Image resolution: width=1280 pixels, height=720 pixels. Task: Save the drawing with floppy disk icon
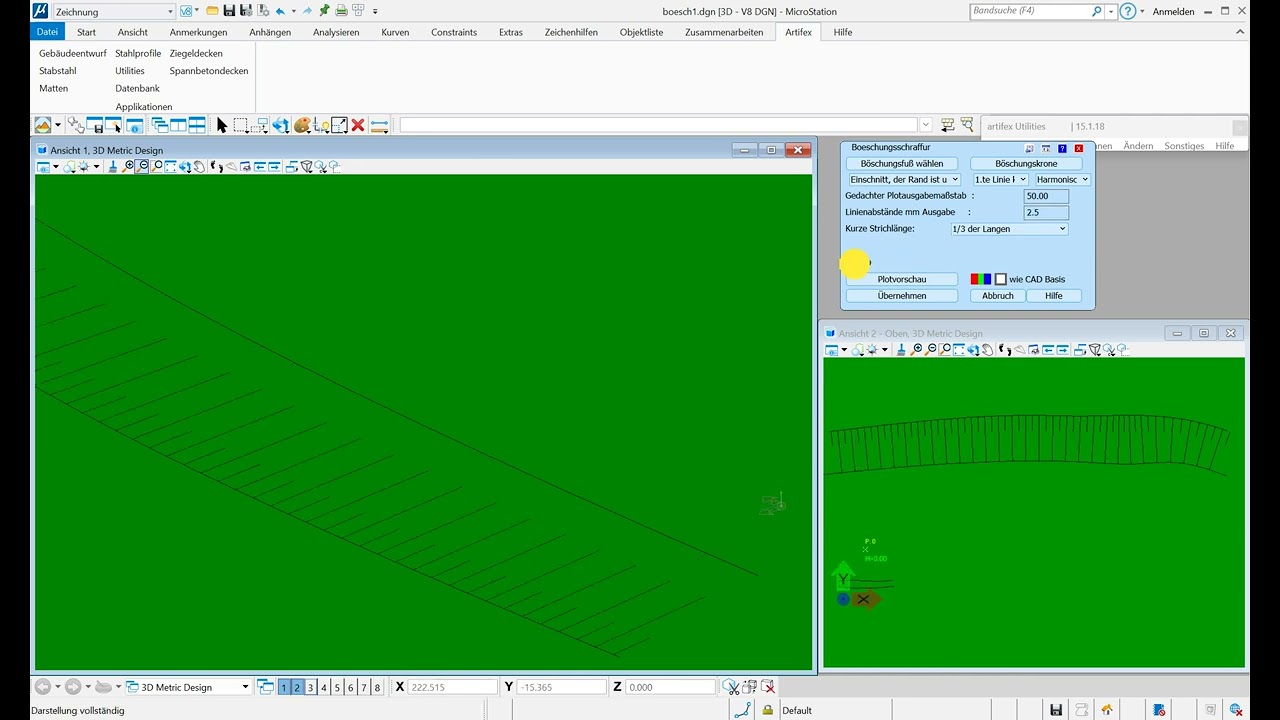(x=229, y=11)
